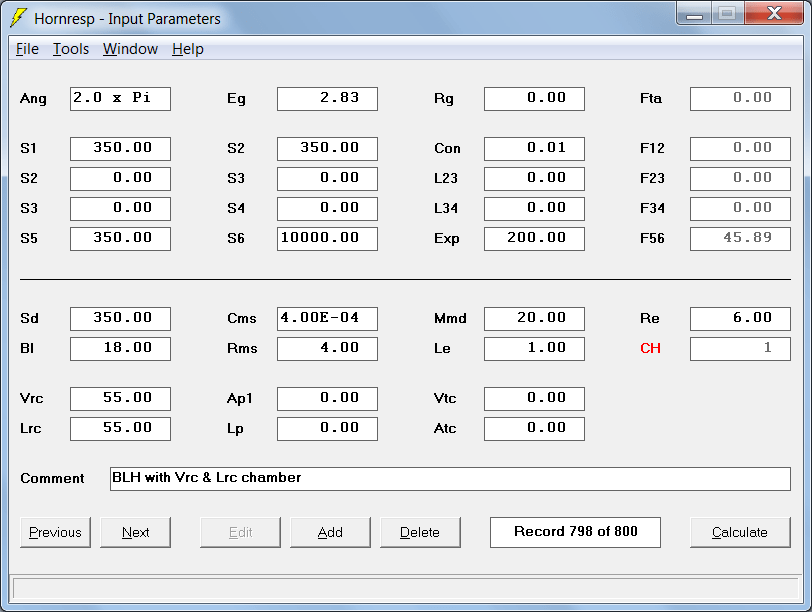The width and height of the screenshot is (812, 612).
Task: Click the Cms field showing 4.00E-04
Action: (327, 319)
